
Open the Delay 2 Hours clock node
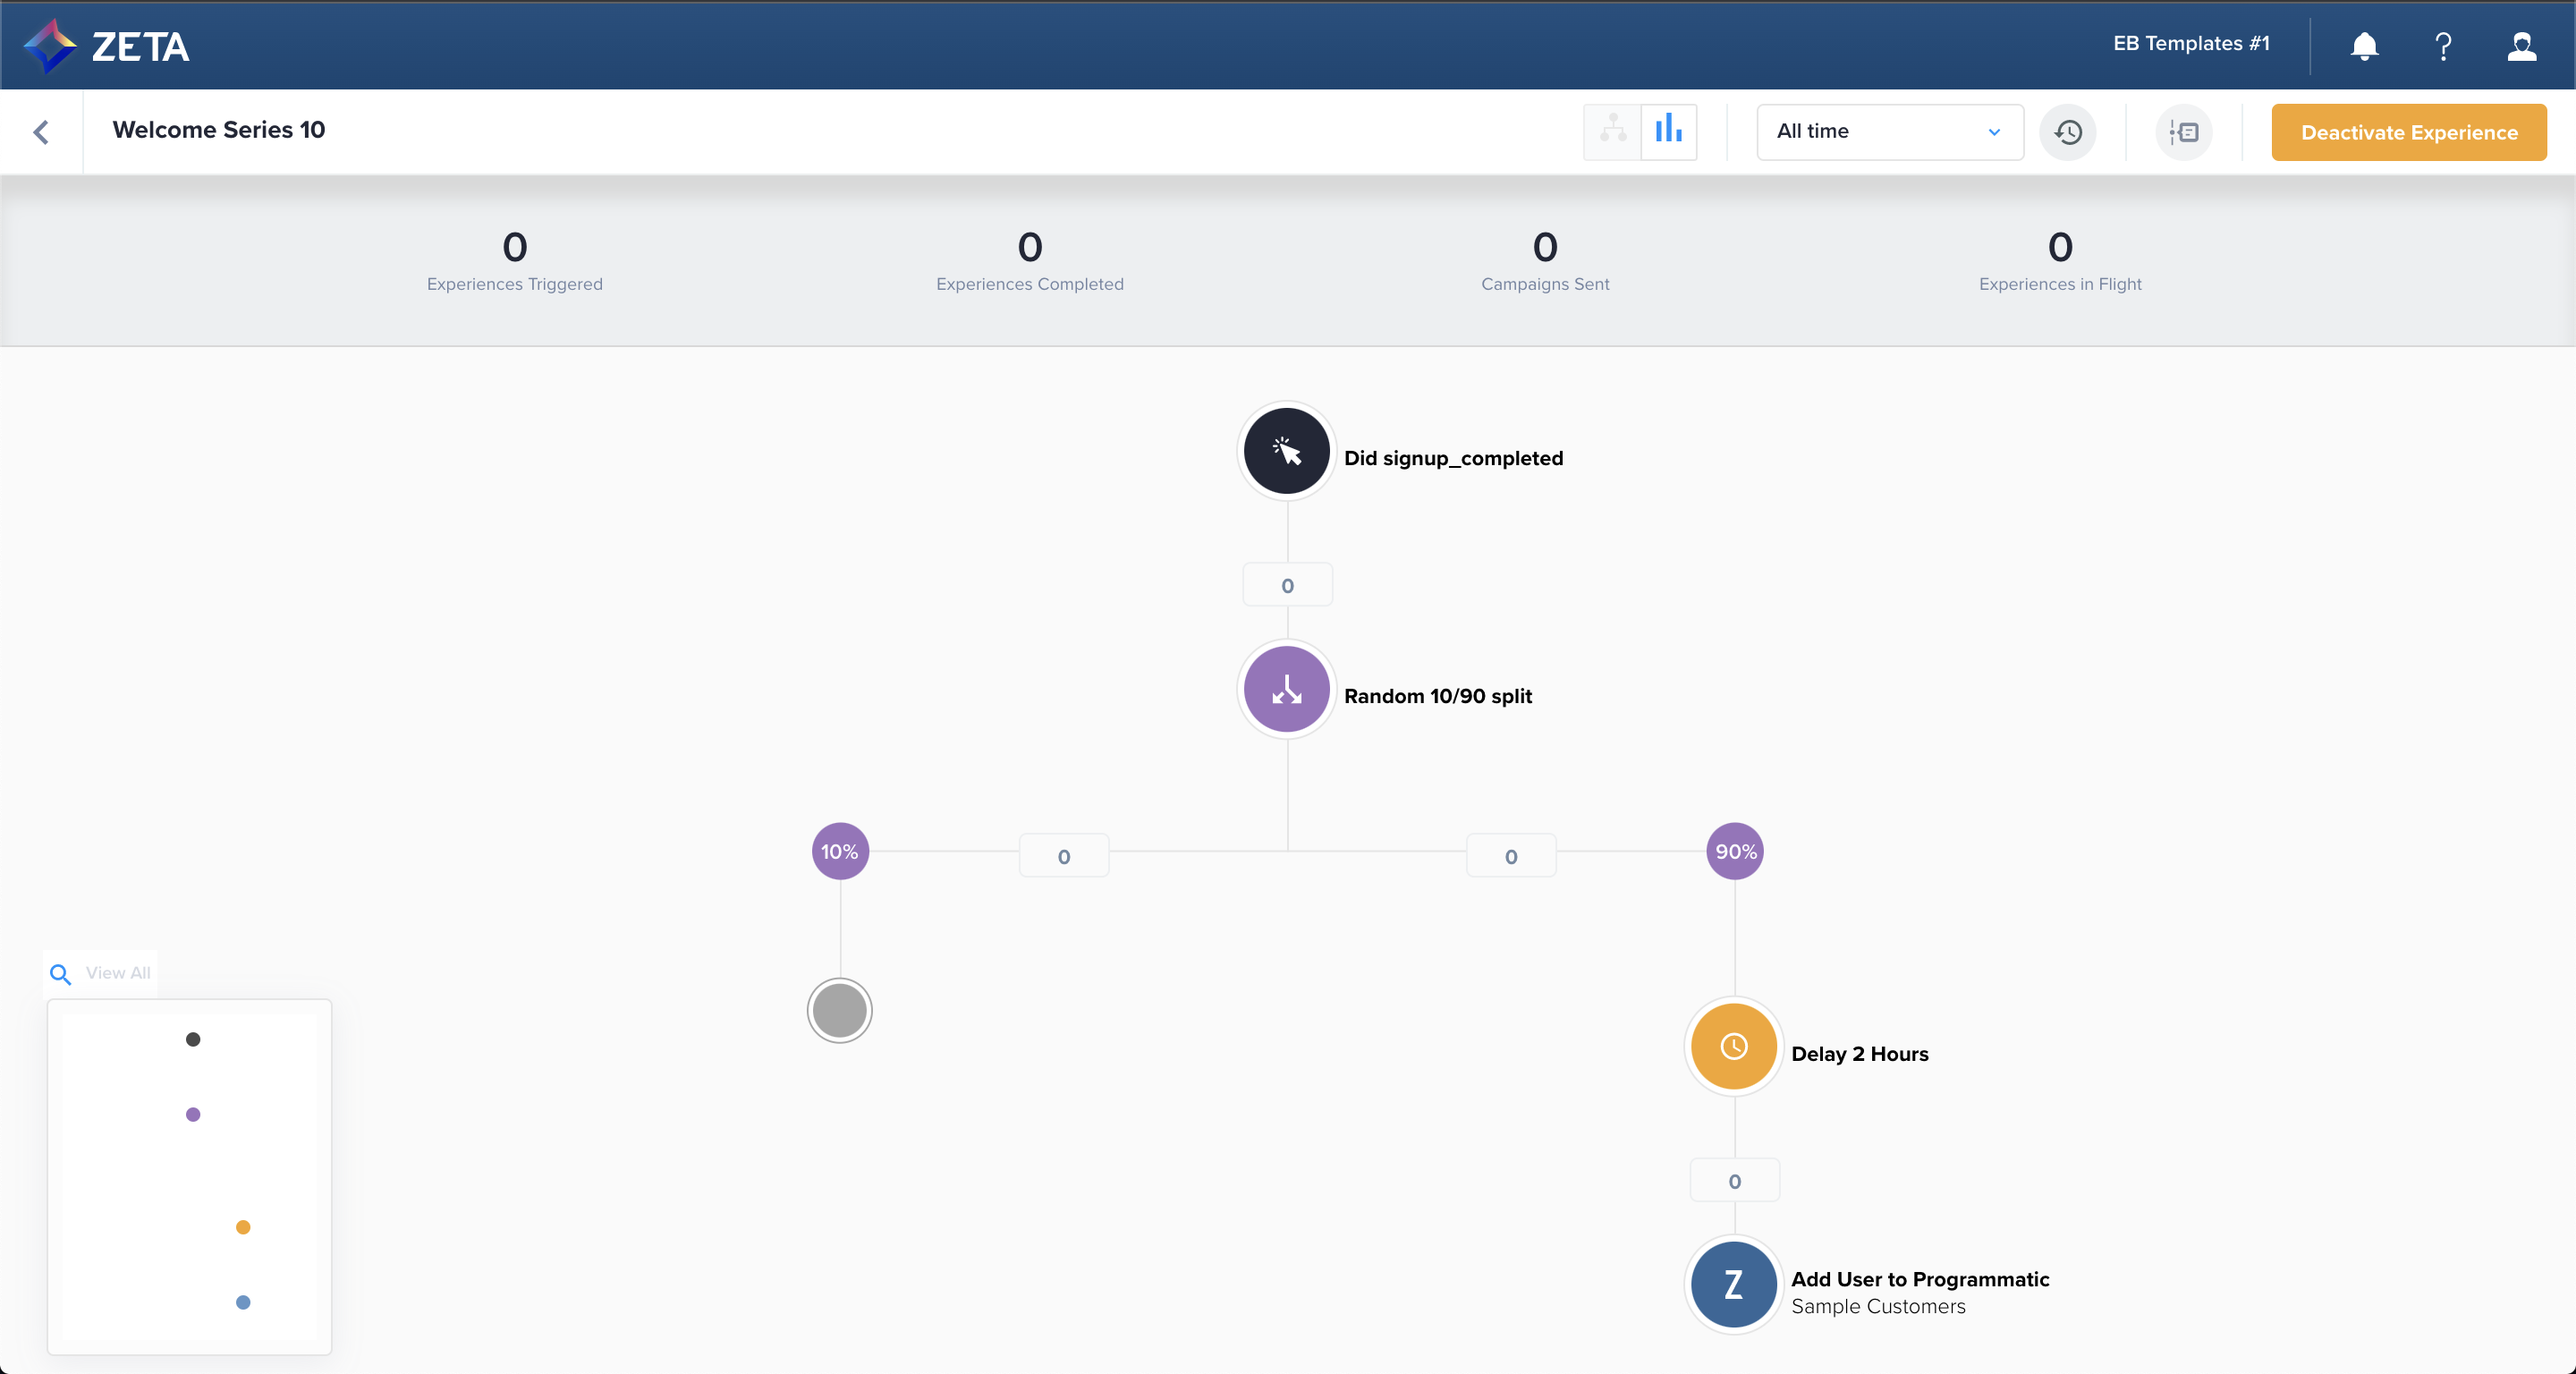pos(1733,1046)
